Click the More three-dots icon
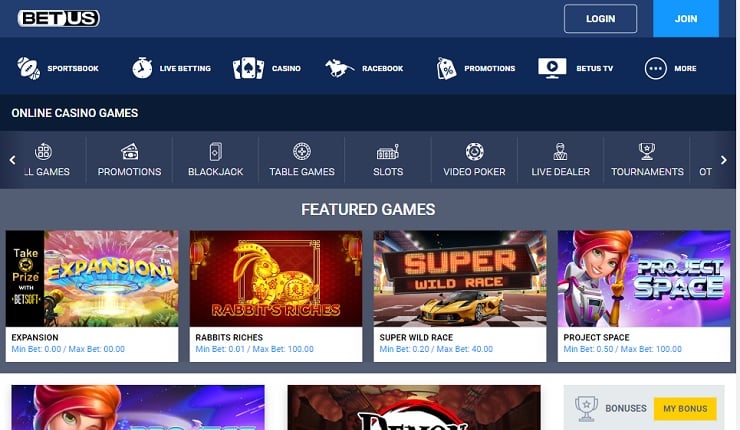 [656, 68]
